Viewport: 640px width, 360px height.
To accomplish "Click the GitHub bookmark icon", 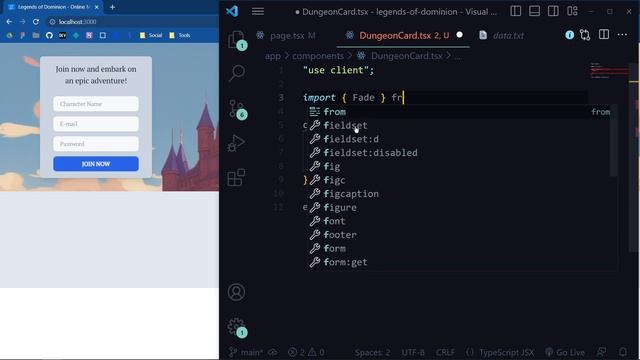I will 49,36.
